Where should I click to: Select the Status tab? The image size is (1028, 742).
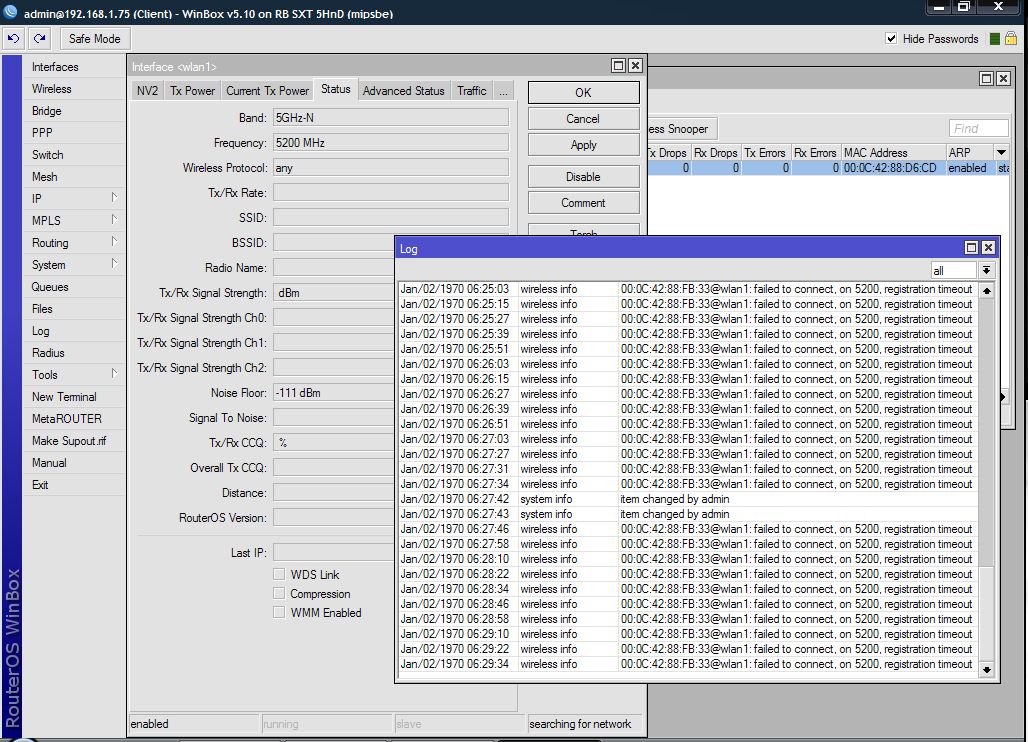(x=336, y=89)
